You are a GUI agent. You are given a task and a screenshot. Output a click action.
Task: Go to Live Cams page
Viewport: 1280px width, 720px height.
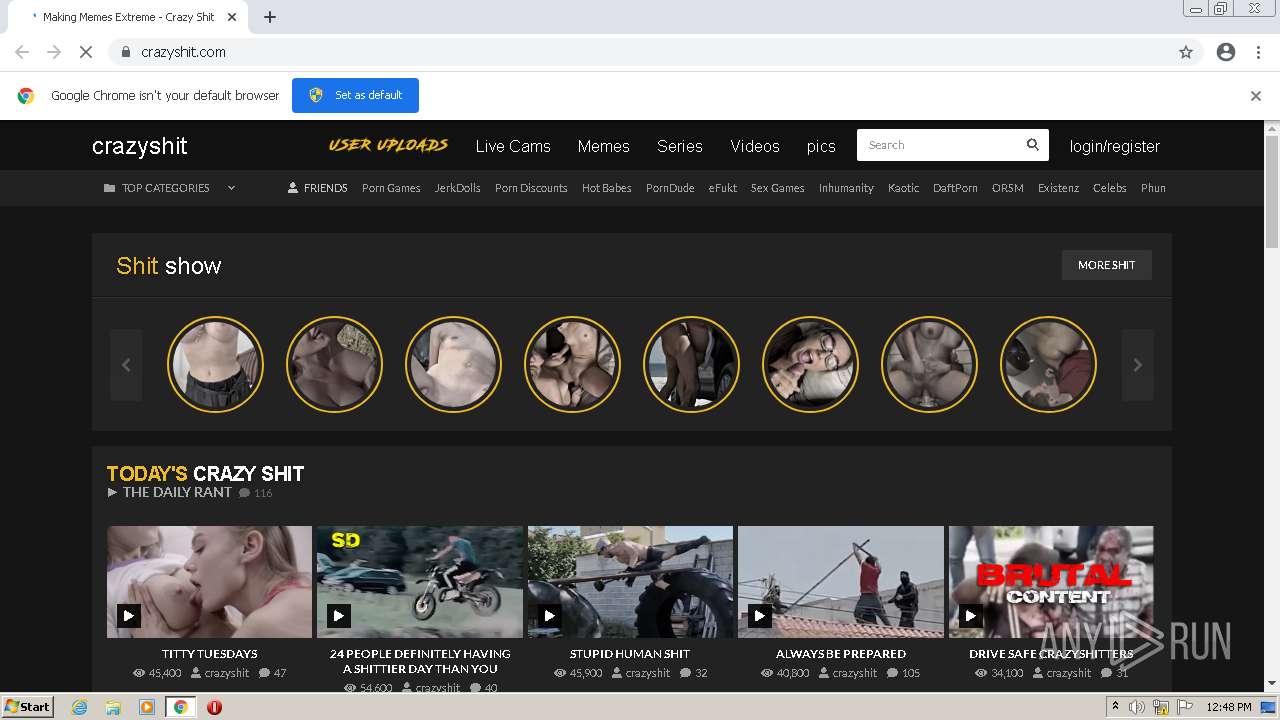(x=513, y=146)
